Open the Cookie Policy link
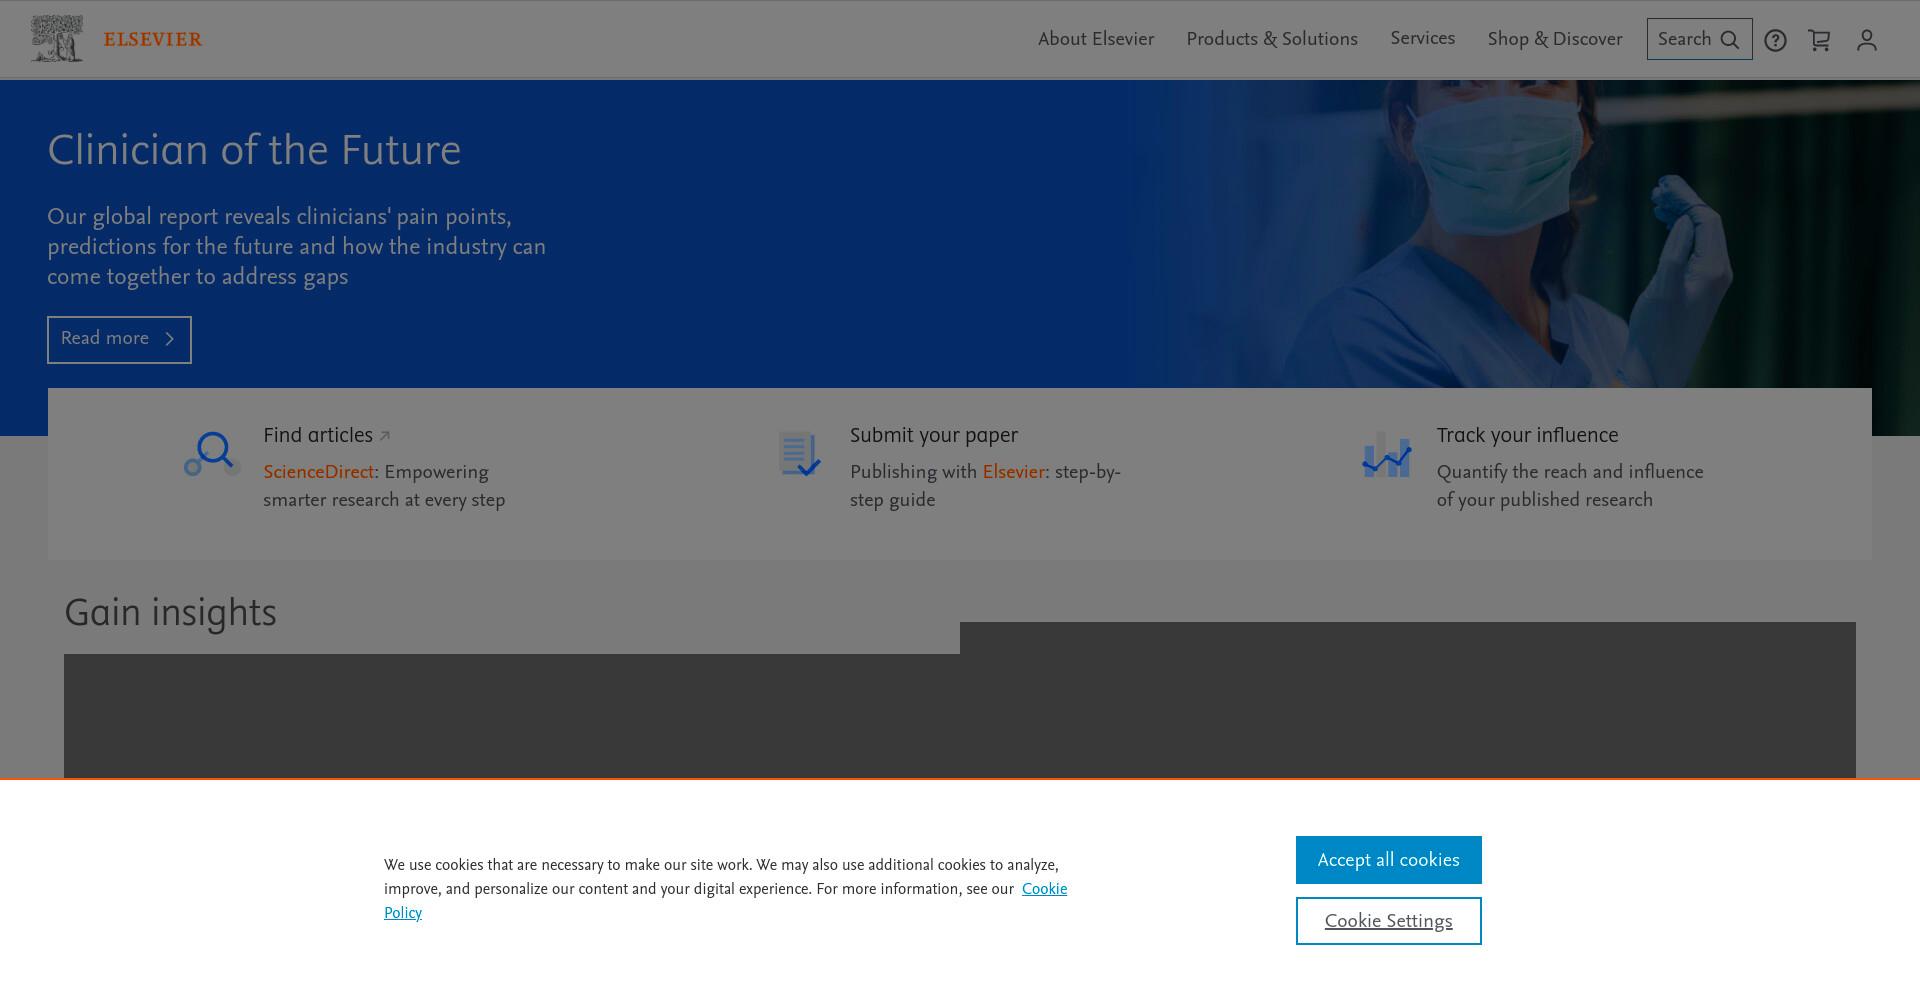Viewport: 1920px width, 998px height. coord(1044,889)
